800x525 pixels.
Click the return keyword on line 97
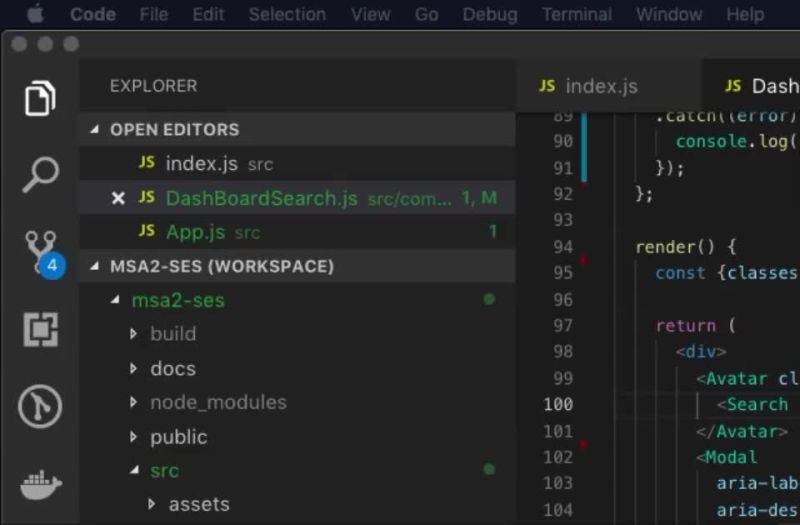pyautogui.click(x=686, y=326)
